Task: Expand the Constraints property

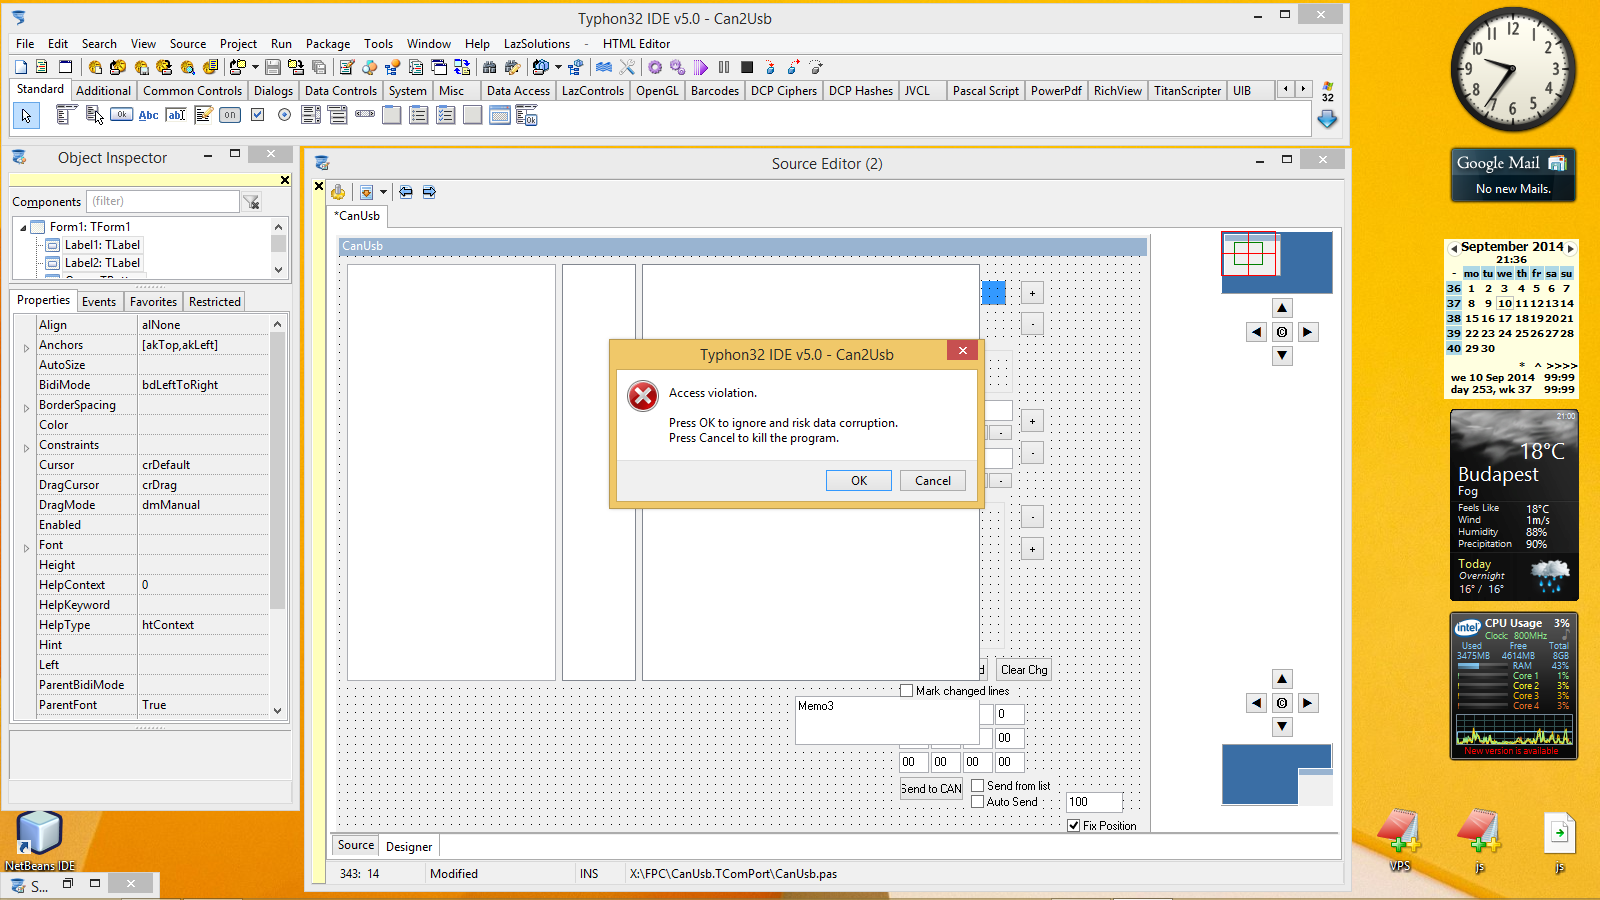Action: click(26, 448)
